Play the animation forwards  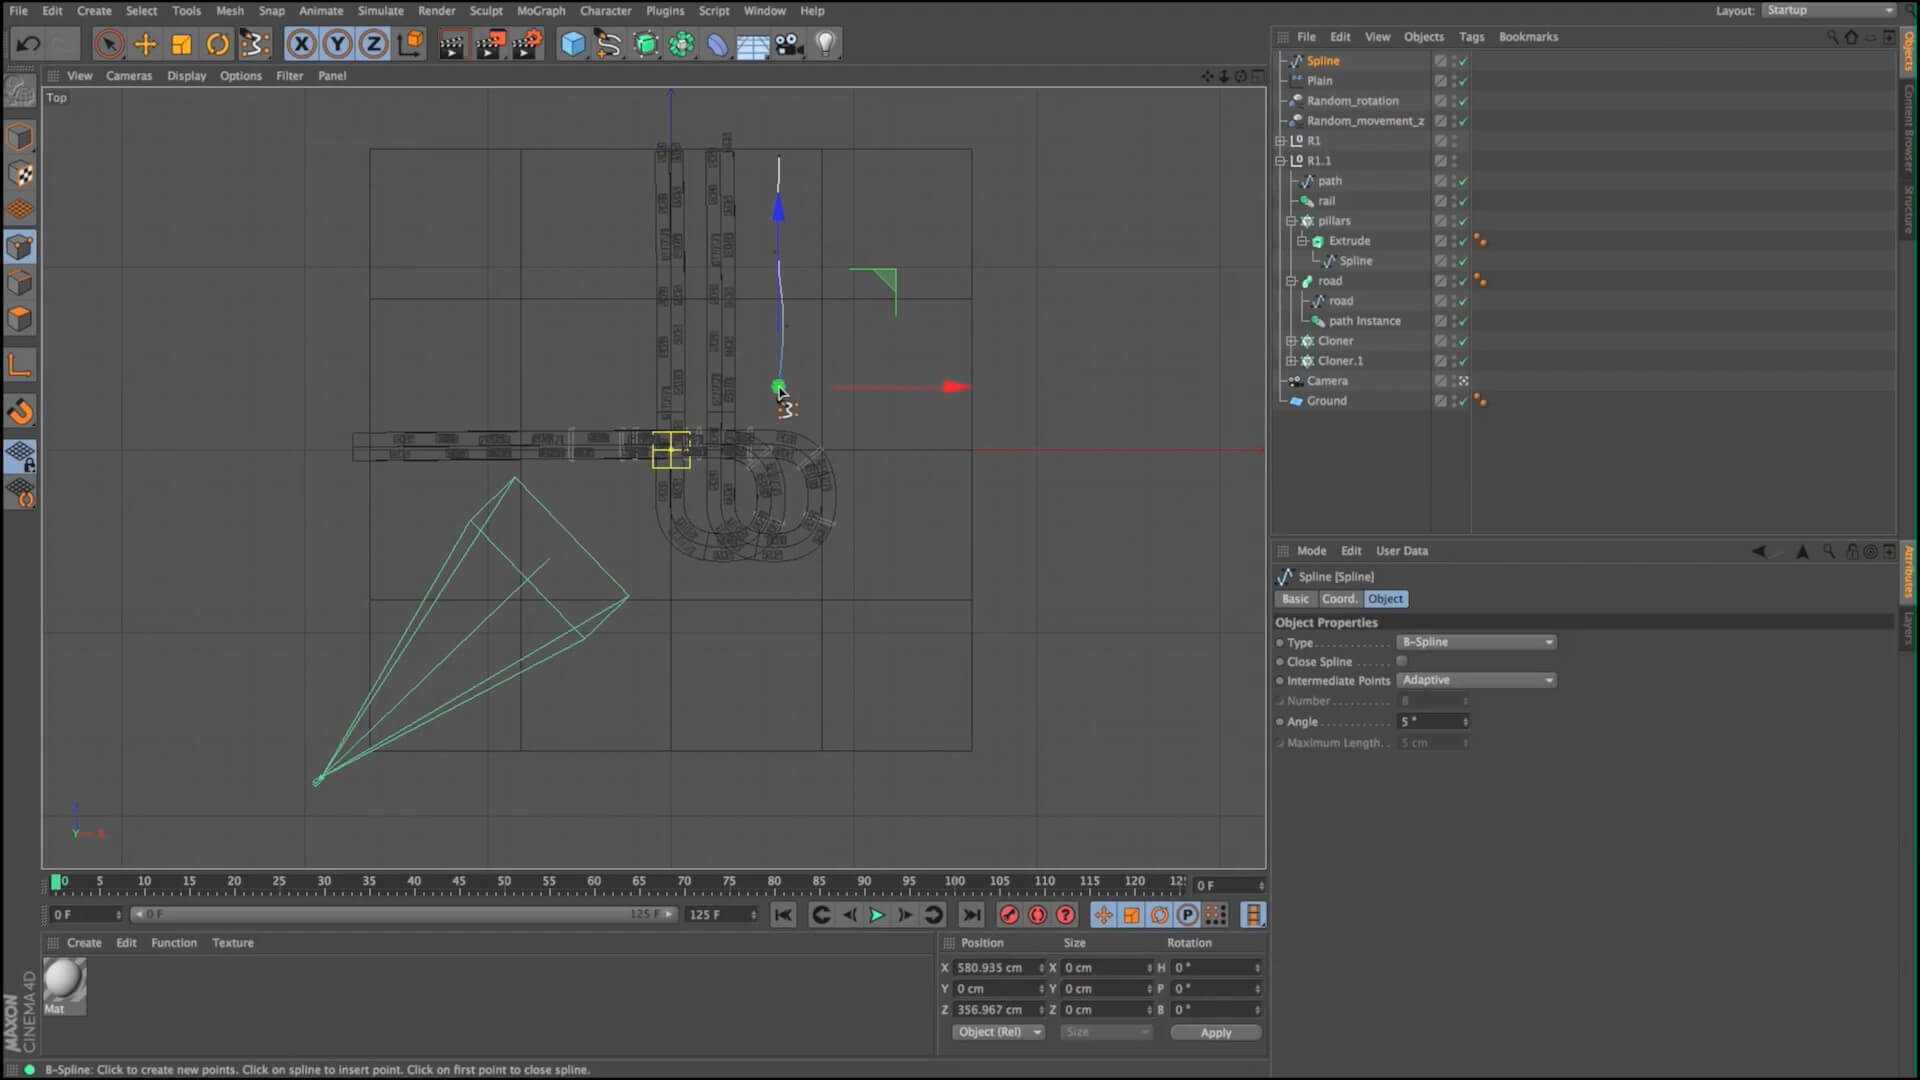coord(876,915)
